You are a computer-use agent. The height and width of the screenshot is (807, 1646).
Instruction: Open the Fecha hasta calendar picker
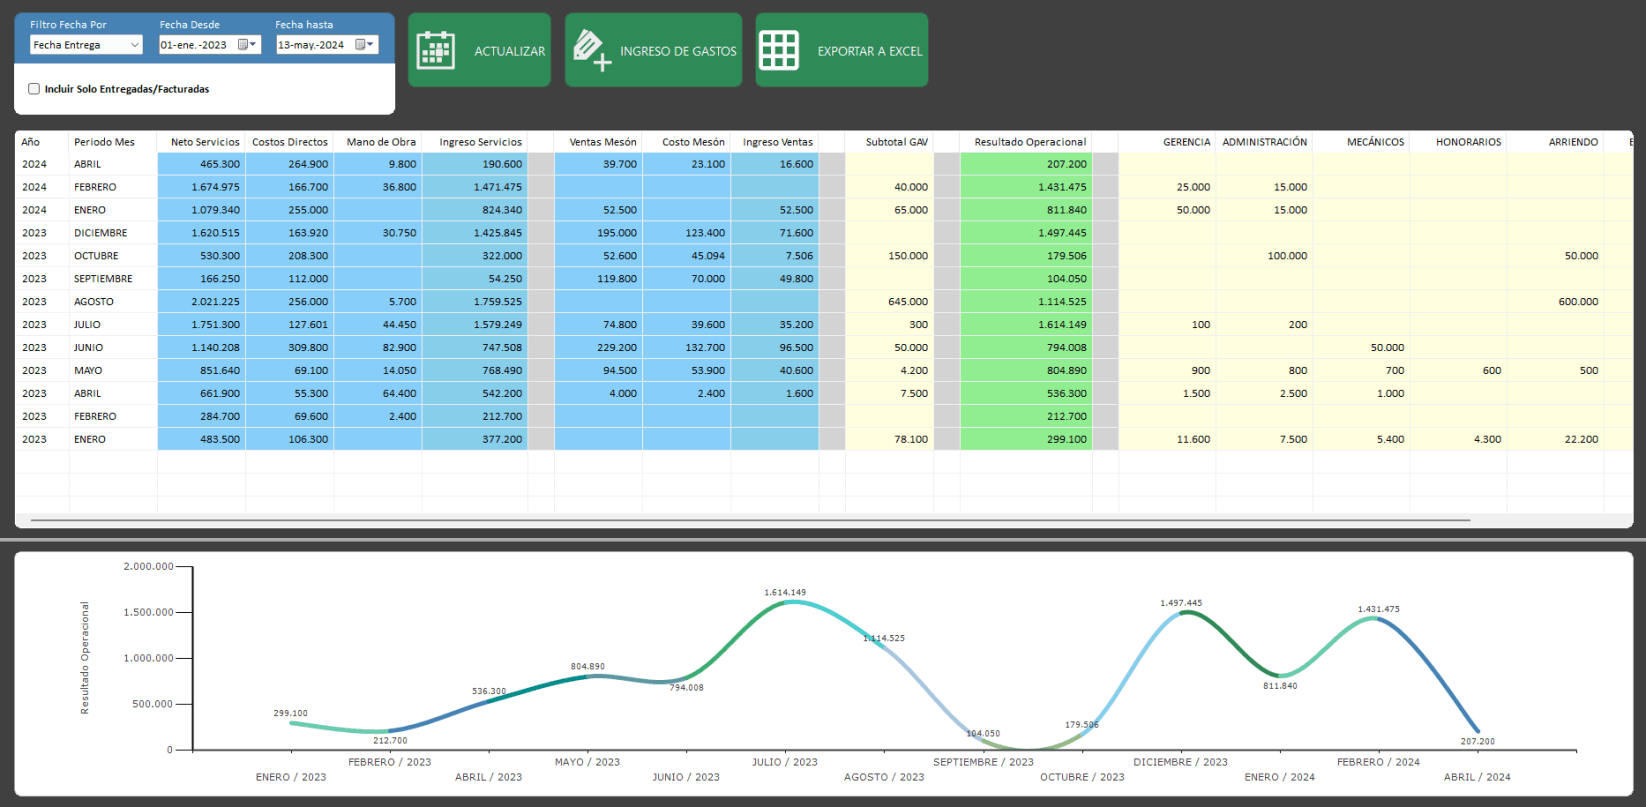(365, 45)
